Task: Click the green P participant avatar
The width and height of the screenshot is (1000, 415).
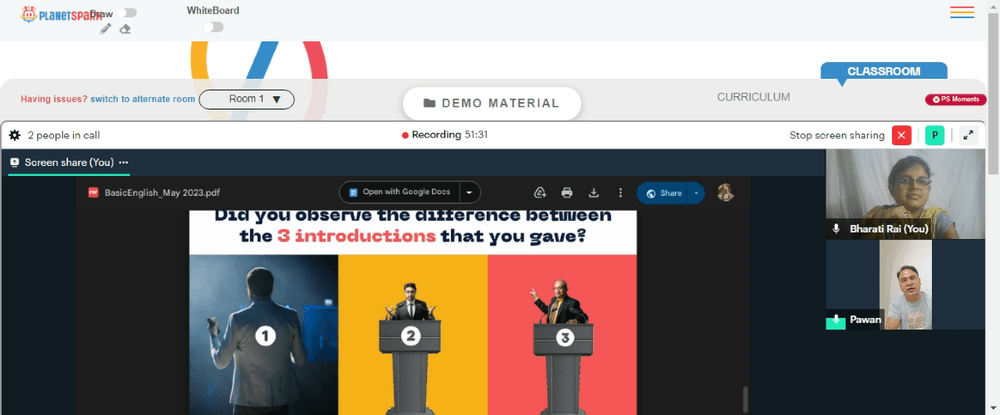Action: [x=934, y=135]
